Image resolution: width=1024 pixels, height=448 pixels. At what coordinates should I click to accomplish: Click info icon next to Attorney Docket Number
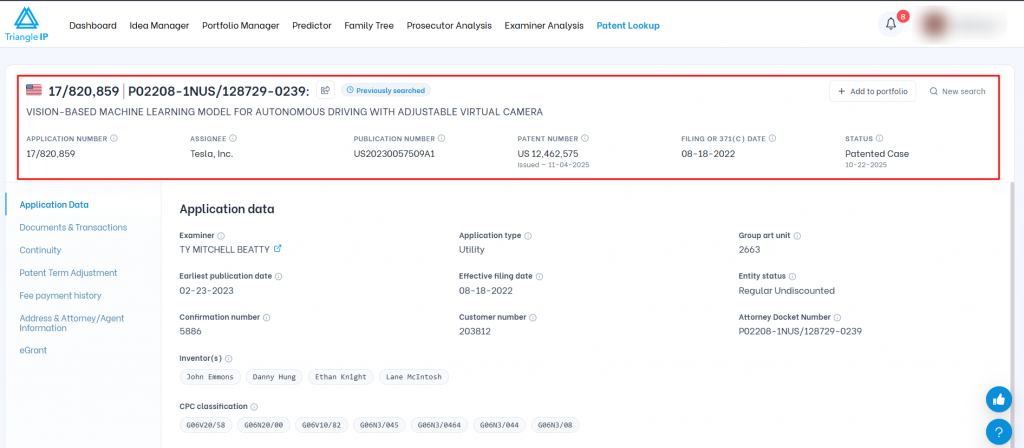(x=838, y=317)
